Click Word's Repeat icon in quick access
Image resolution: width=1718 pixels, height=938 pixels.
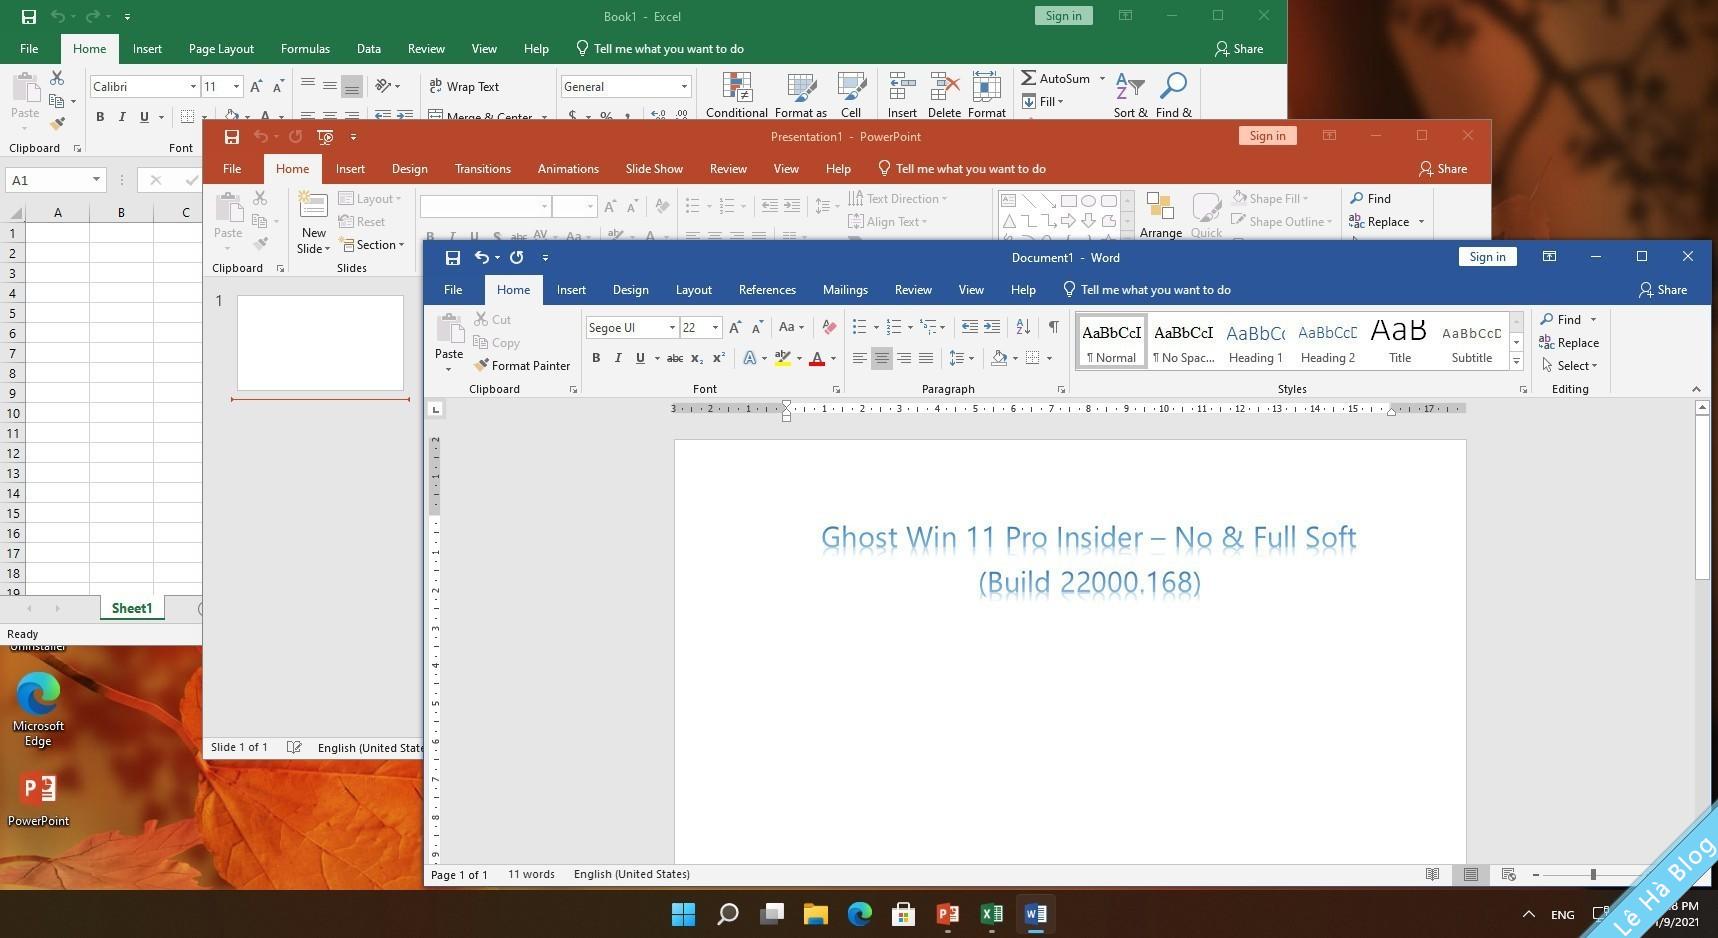[516, 257]
